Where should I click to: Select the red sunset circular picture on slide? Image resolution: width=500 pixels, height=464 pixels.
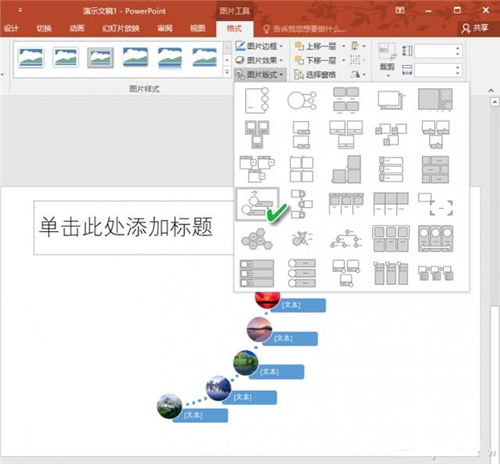267,299
